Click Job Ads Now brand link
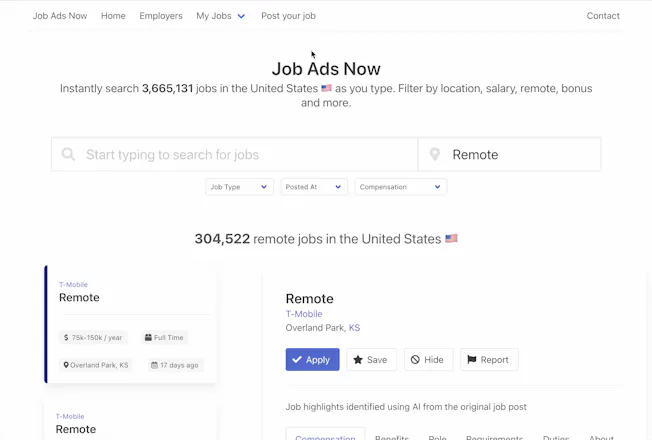The width and height of the screenshot is (652, 440). (60, 16)
